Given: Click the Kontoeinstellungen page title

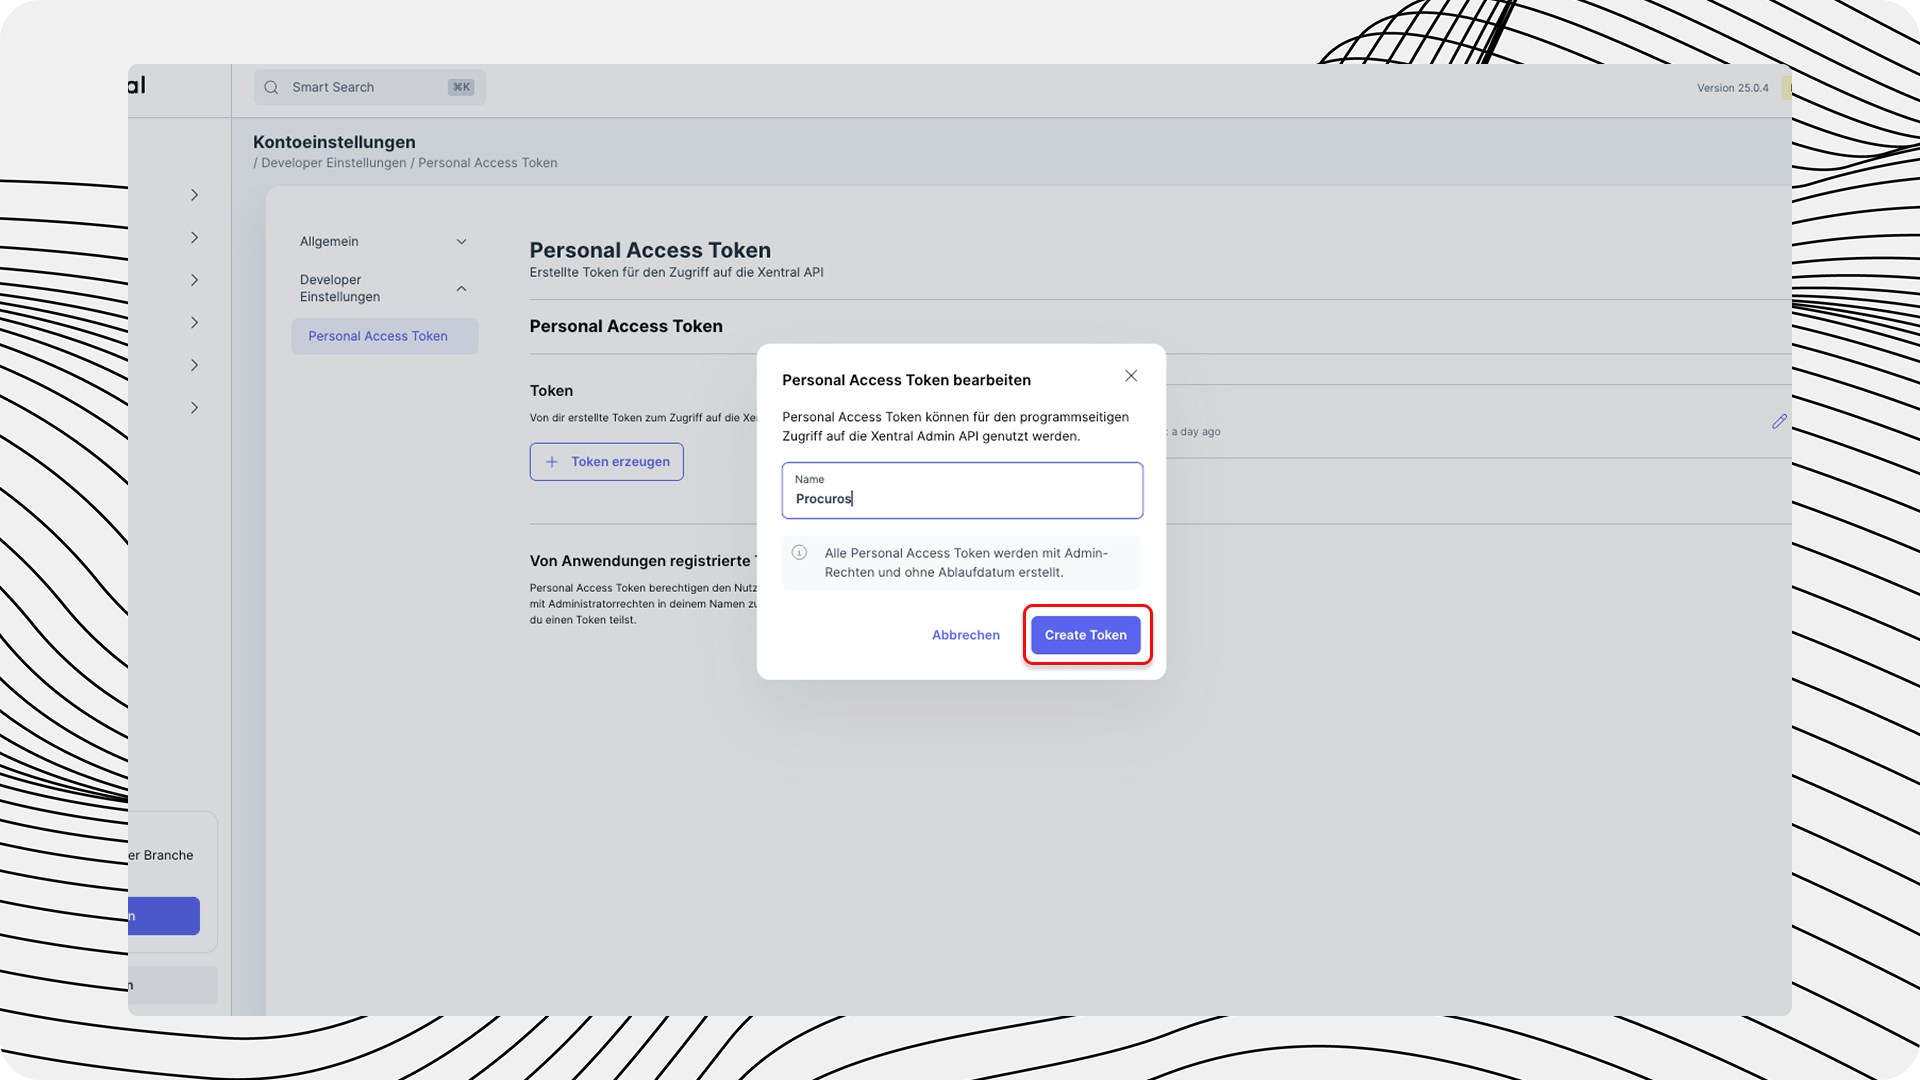Looking at the screenshot, I should coord(334,142).
